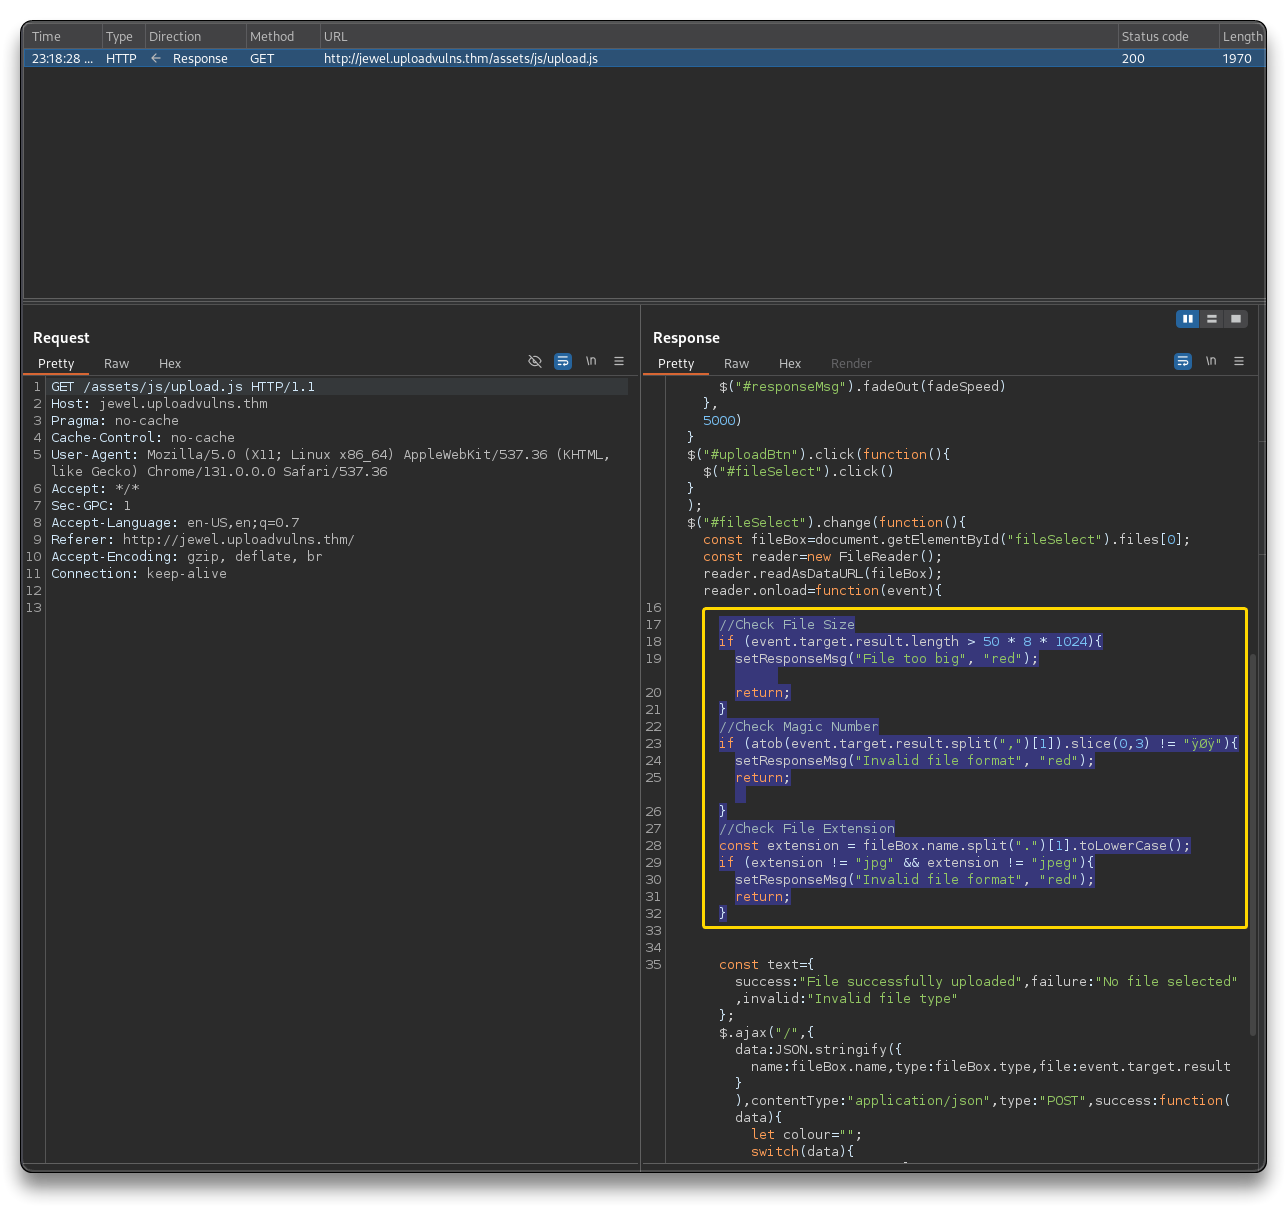Click the Request panel title
Image resolution: width=1287 pixels, height=1208 pixels.
pyautogui.click(x=61, y=338)
